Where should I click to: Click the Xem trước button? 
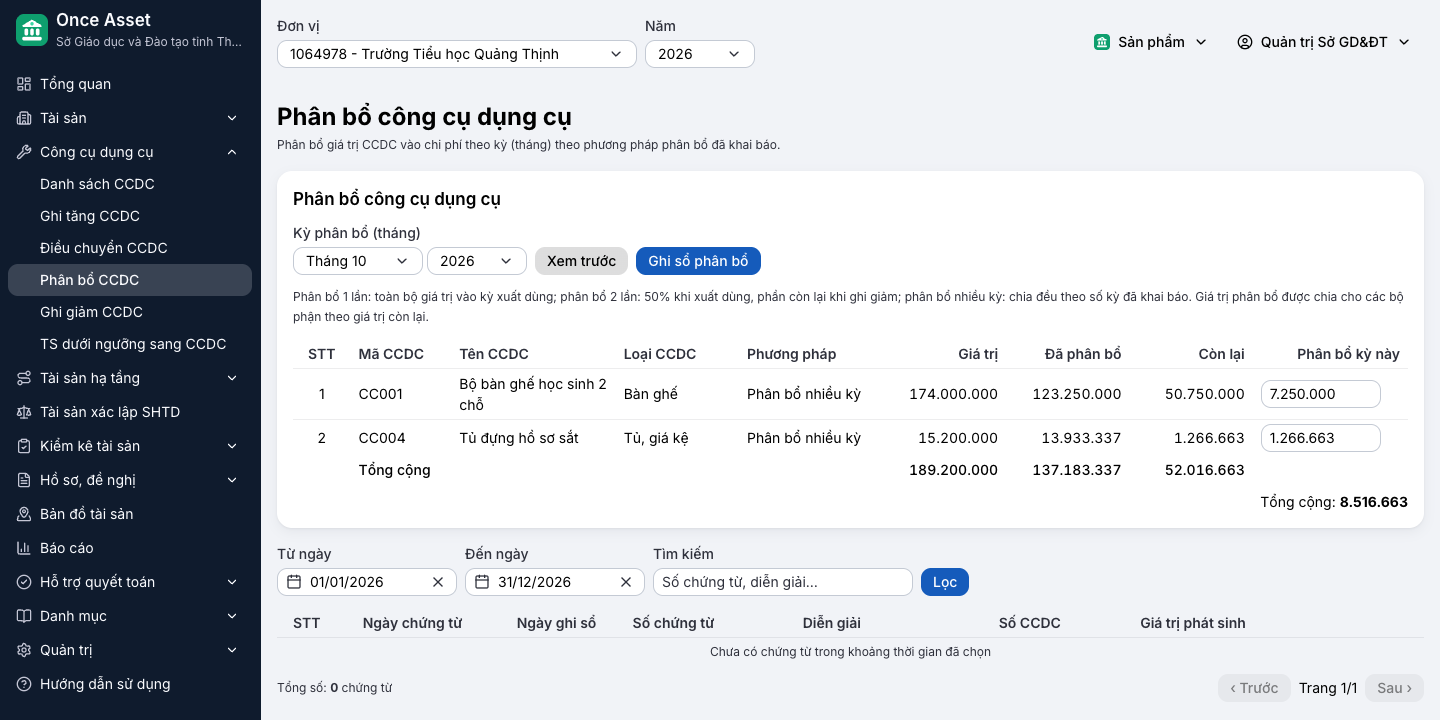click(581, 261)
